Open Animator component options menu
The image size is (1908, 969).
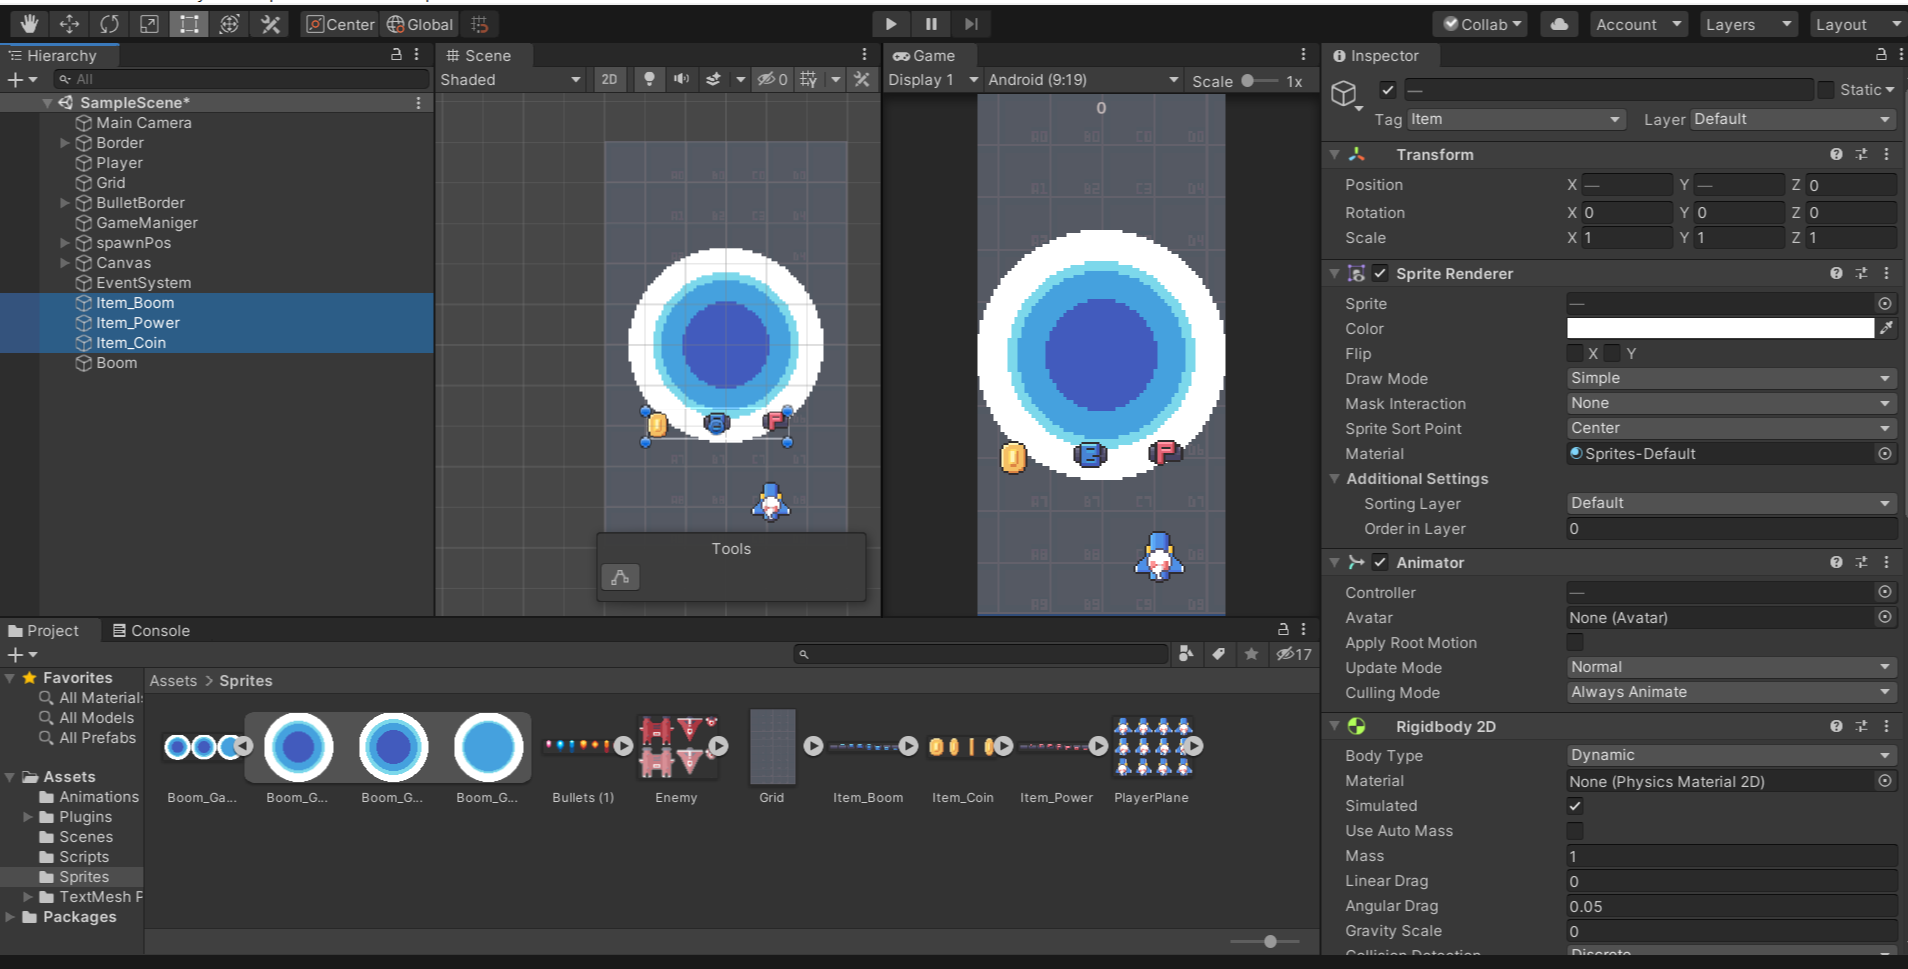click(1886, 562)
